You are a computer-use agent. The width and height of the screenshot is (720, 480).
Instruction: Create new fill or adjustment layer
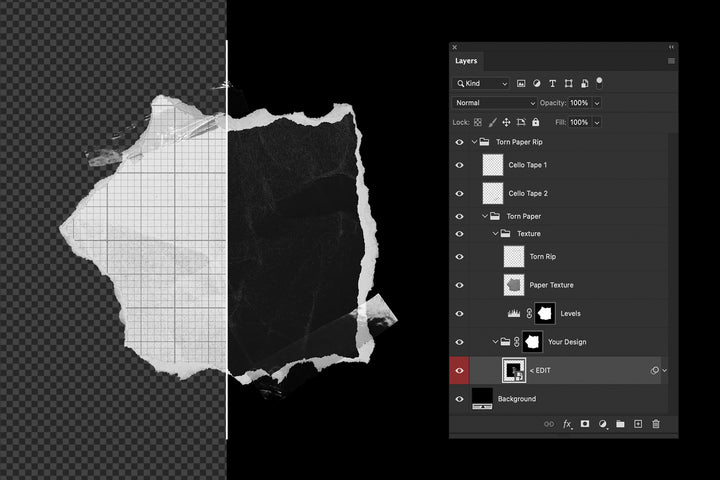coord(602,424)
